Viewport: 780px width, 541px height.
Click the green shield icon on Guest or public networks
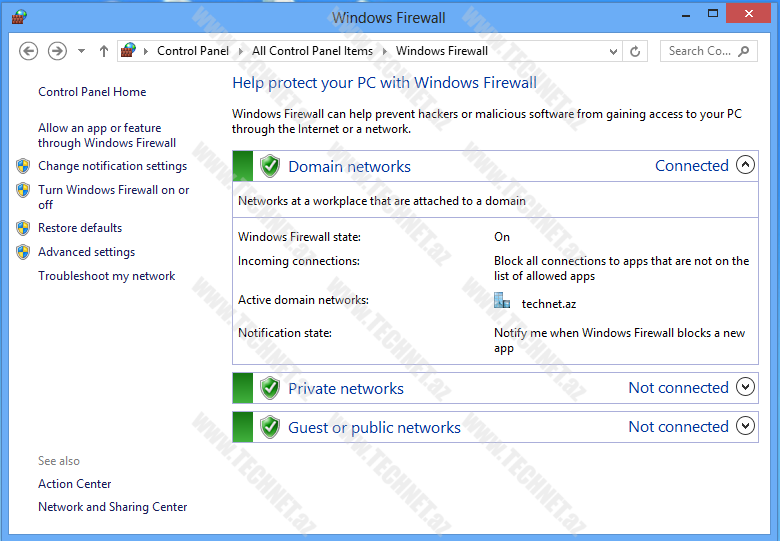[270, 427]
